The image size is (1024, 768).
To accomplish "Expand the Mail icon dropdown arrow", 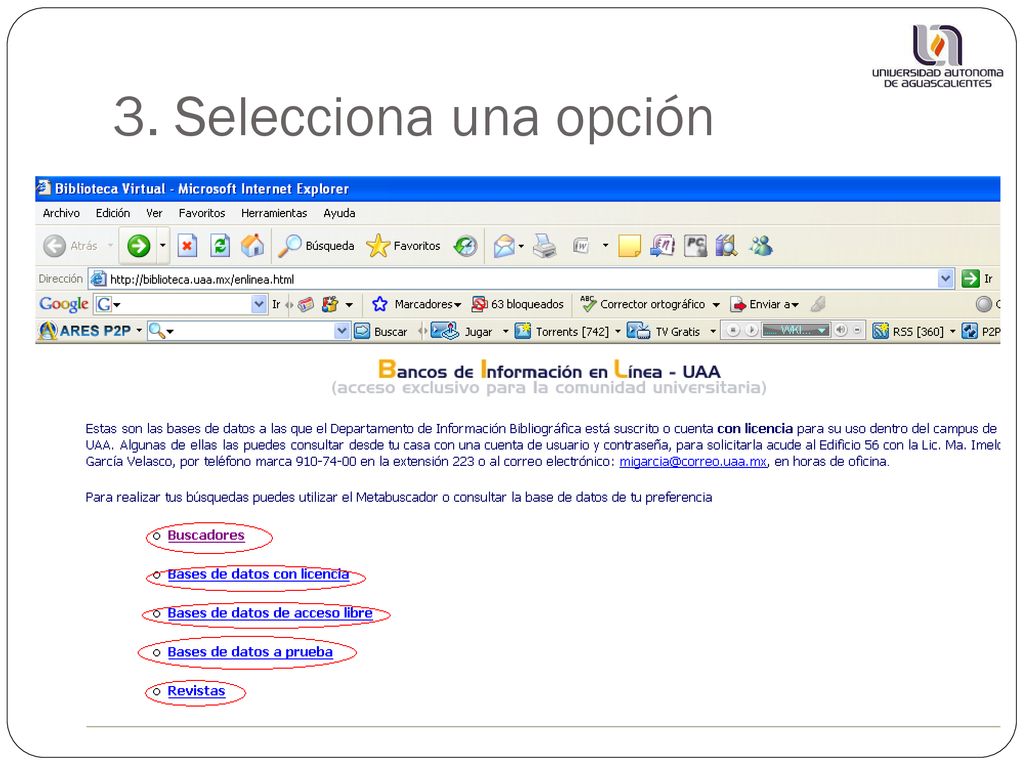I will [x=521, y=247].
